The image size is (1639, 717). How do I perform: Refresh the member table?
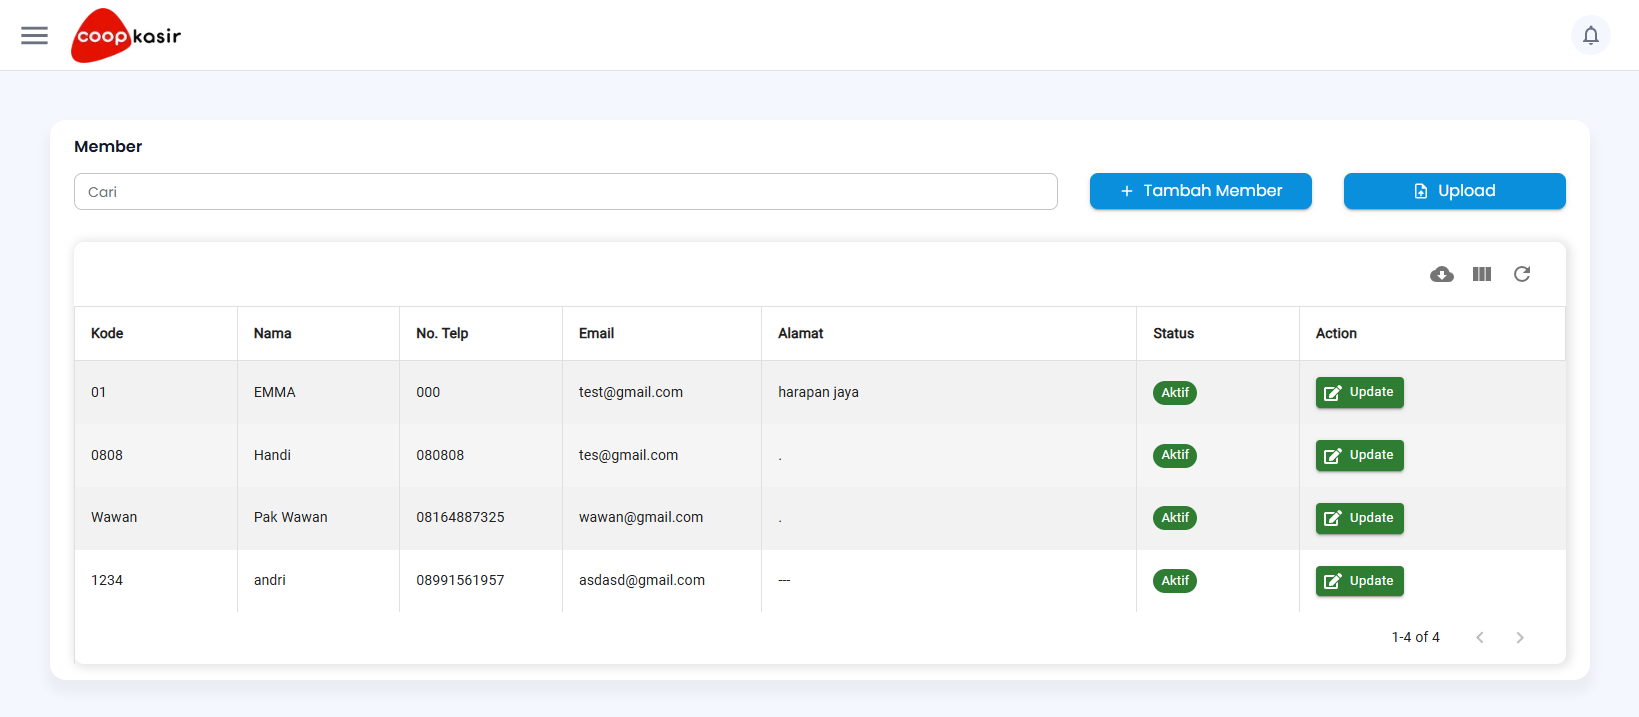pyautogui.click(x=1522, y=274)
